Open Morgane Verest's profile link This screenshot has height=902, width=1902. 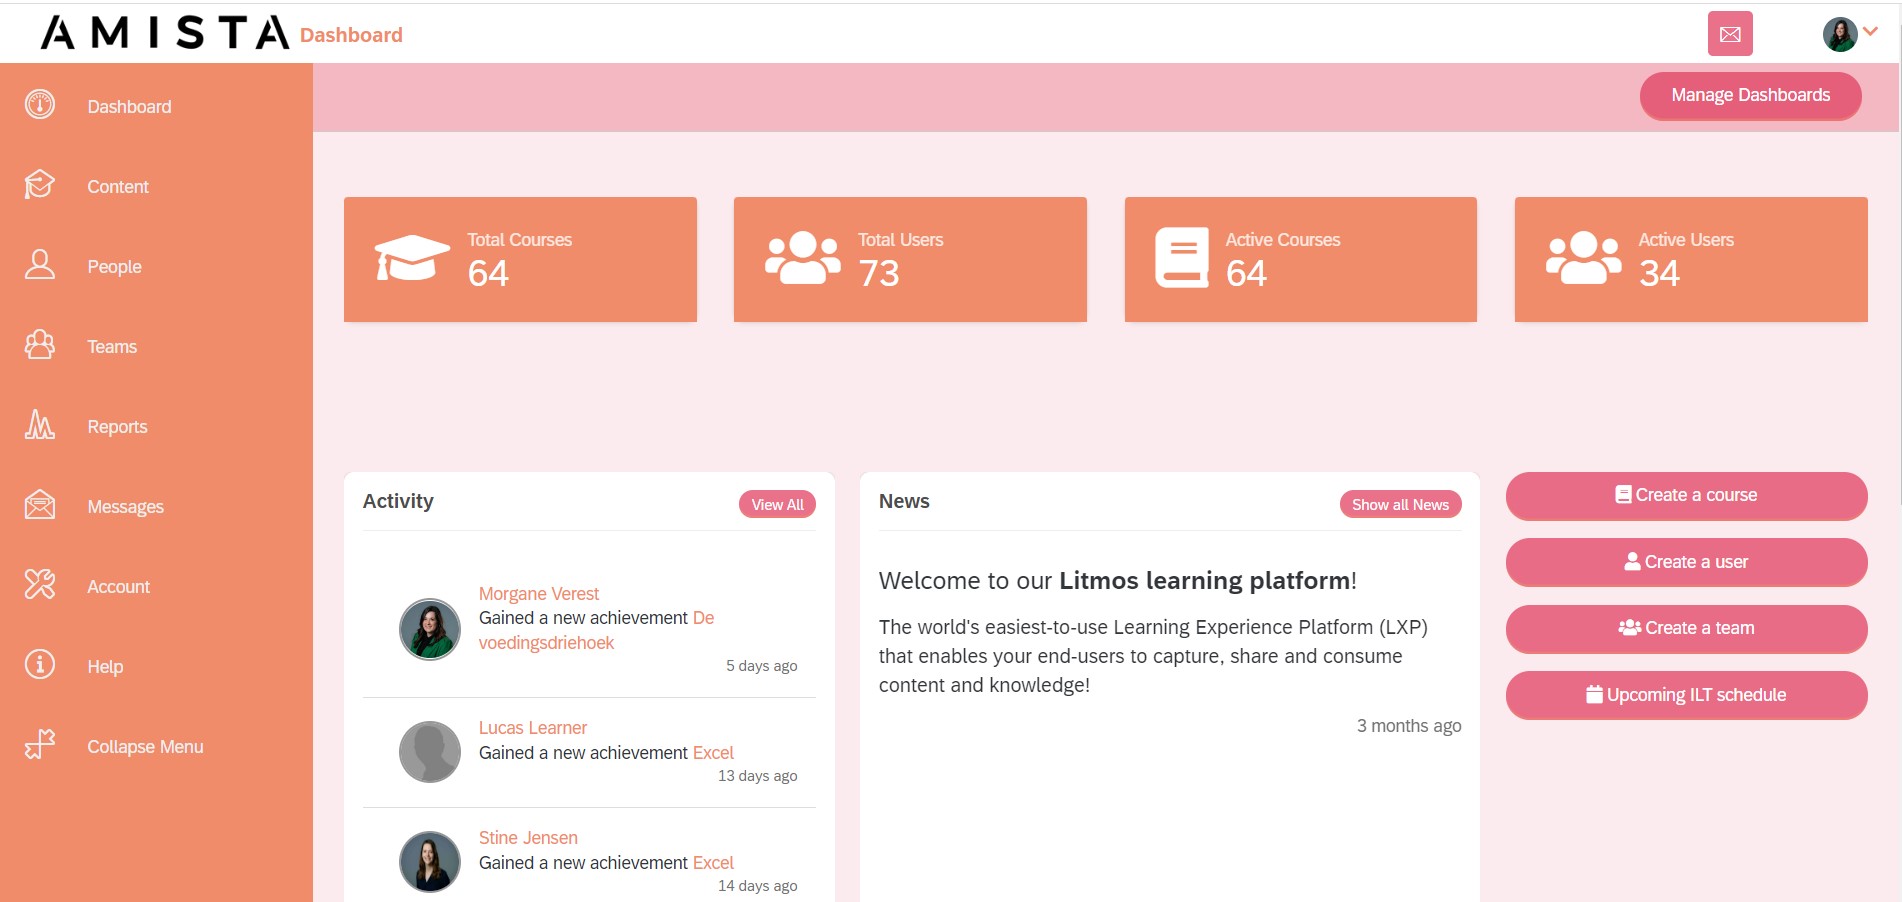[x=539, y=593]
